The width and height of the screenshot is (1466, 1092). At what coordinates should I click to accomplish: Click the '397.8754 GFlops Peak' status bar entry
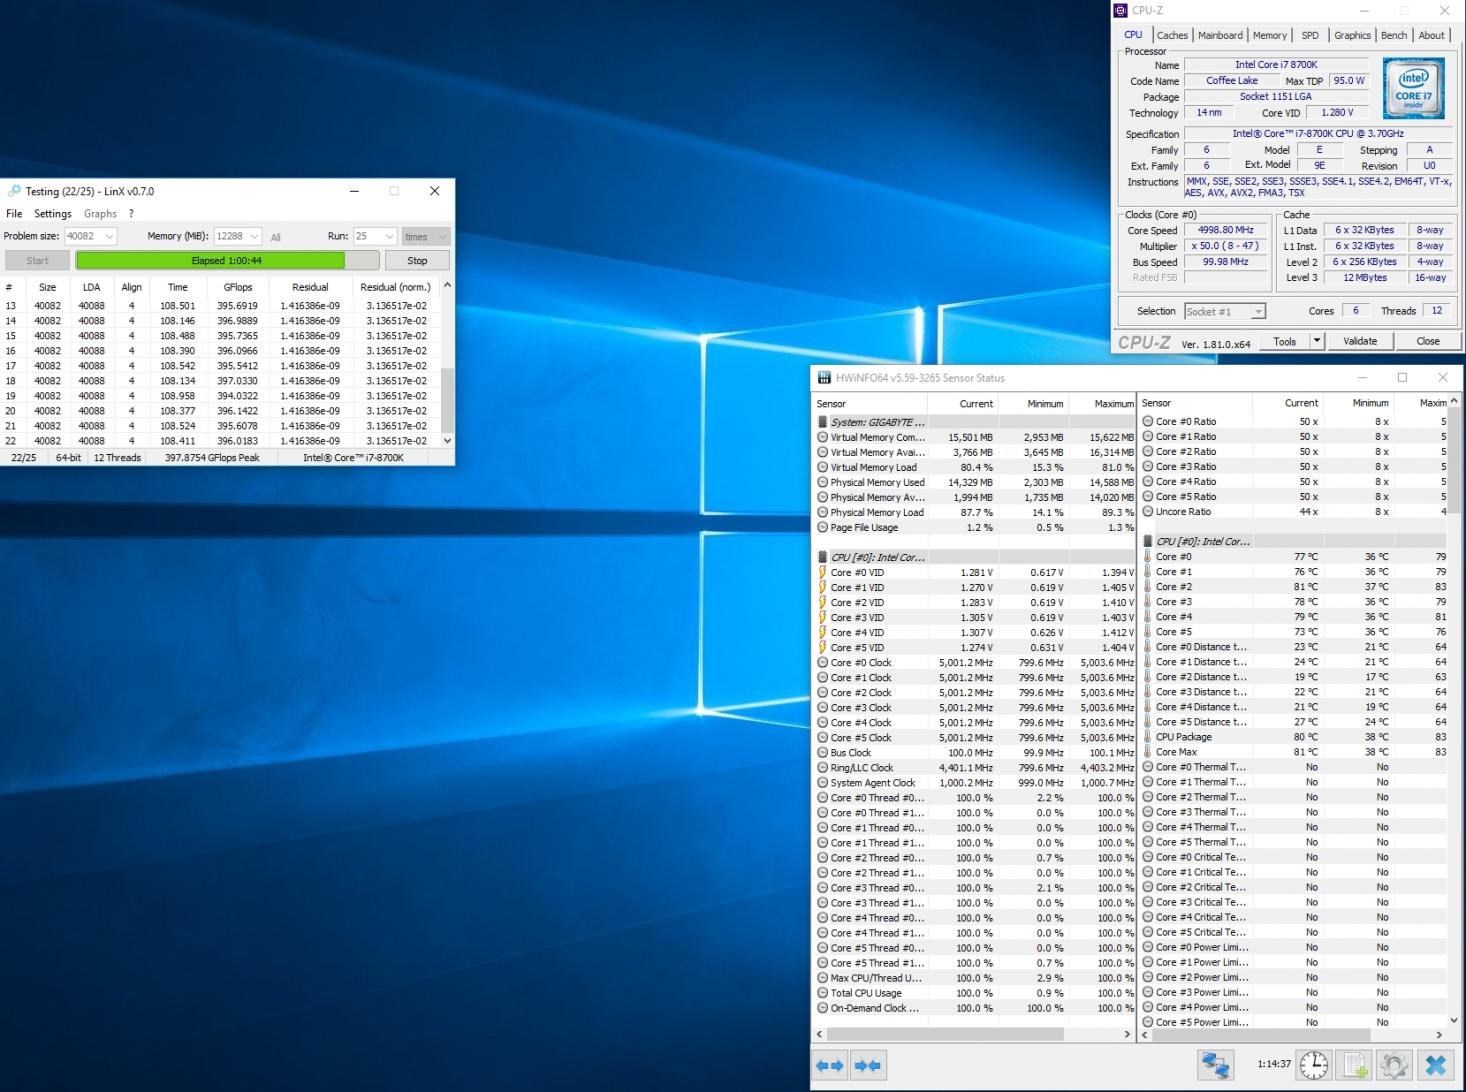(x=212, y=458)
